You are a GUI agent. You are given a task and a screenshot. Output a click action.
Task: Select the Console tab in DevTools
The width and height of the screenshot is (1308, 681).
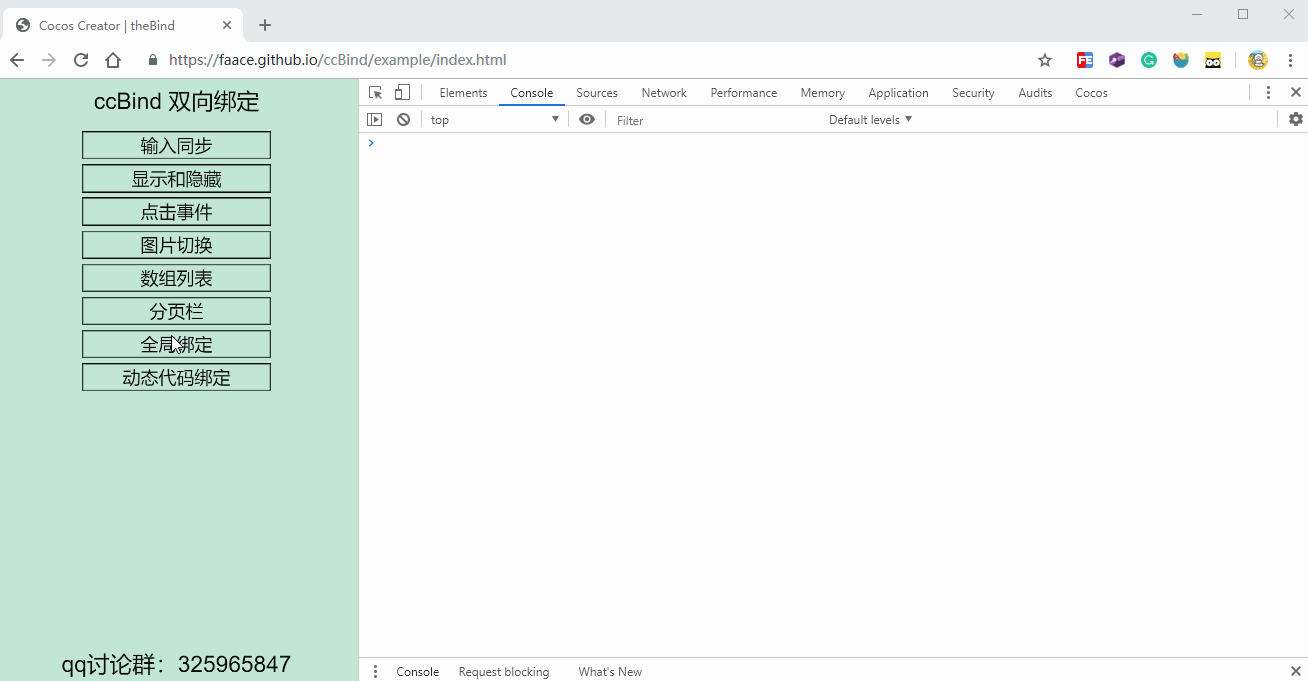[531, 92]
